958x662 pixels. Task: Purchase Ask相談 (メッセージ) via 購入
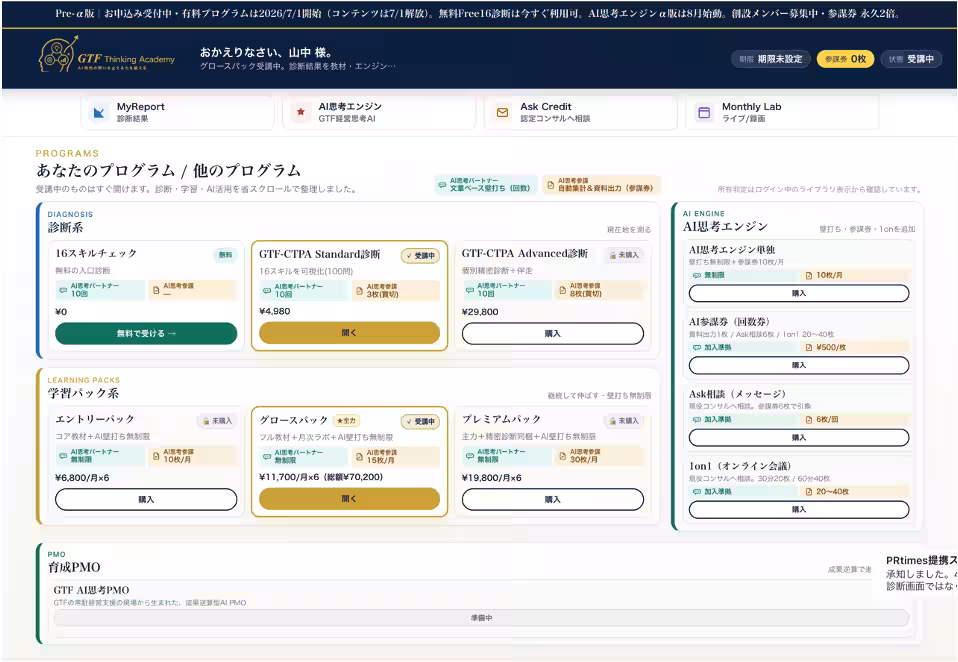click(799, 438)
